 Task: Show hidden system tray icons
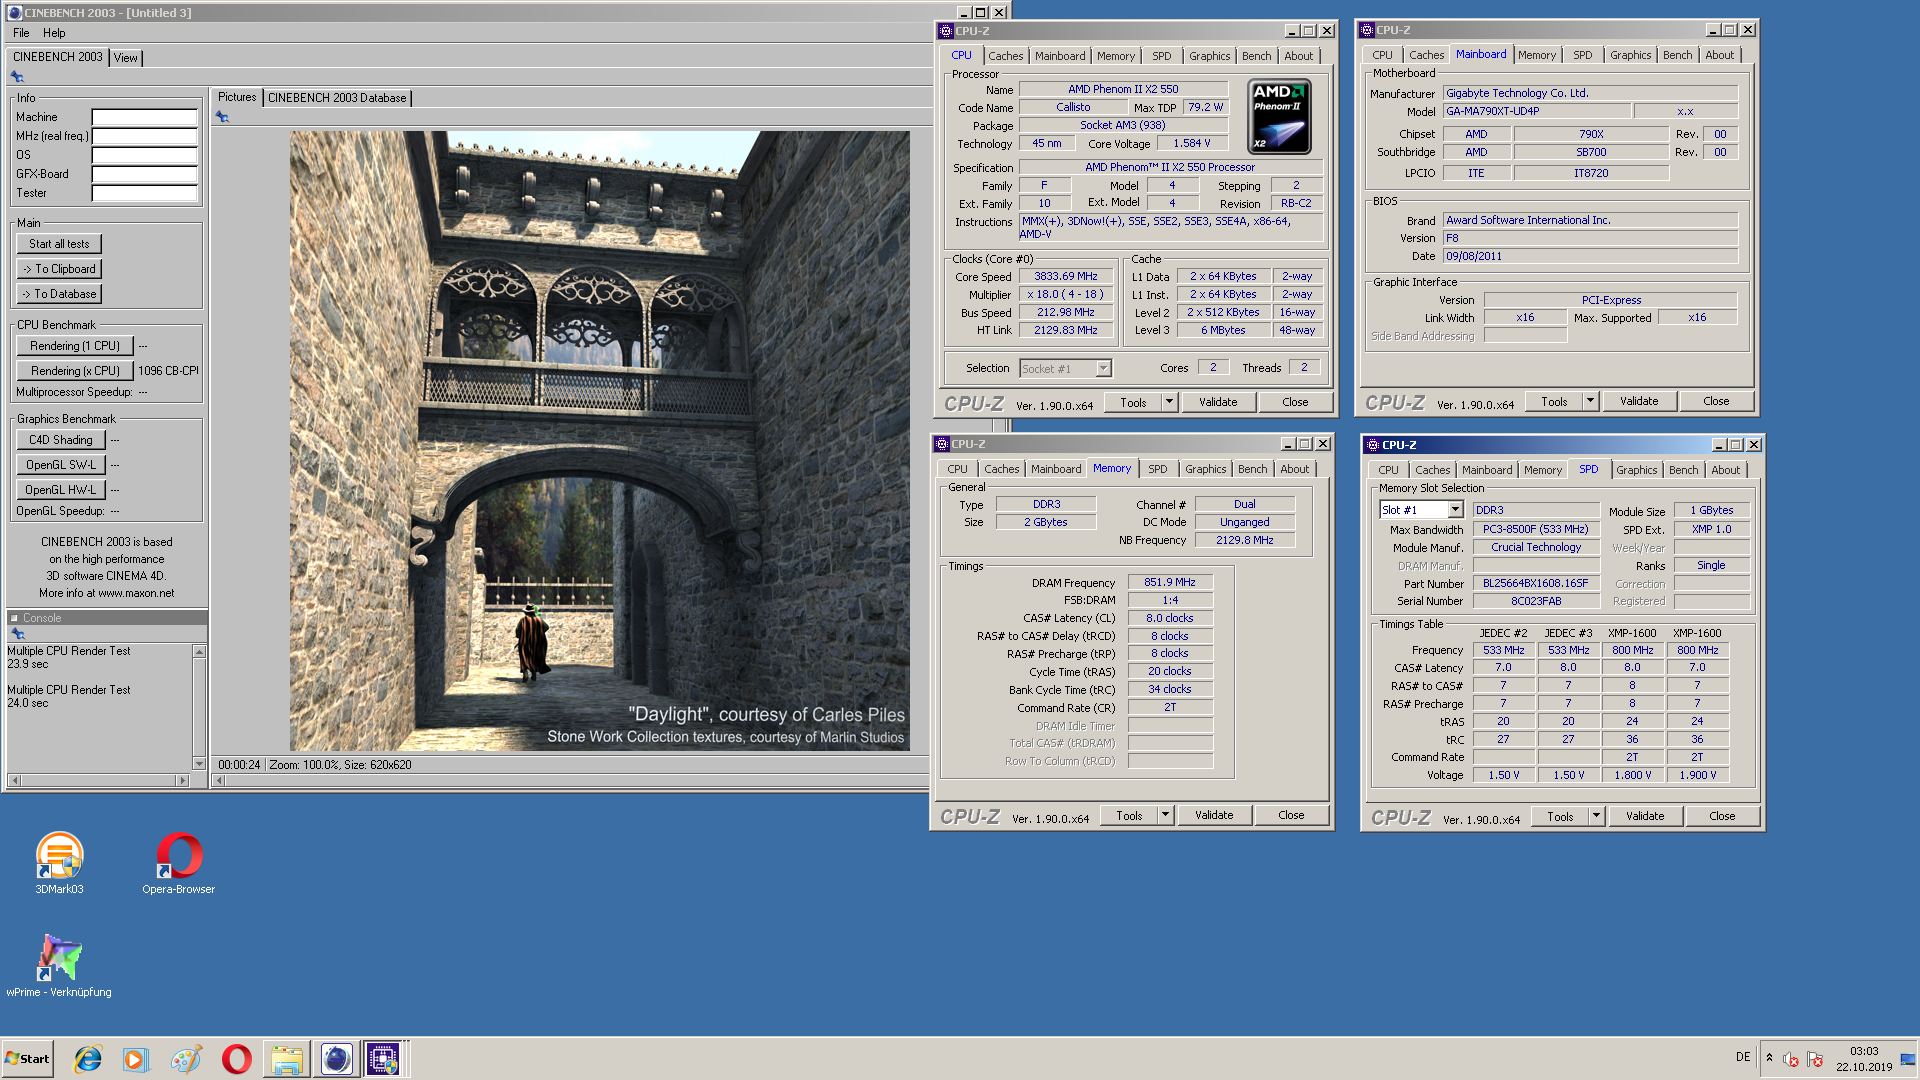pyautogui.click(x=1769, y=1058)
